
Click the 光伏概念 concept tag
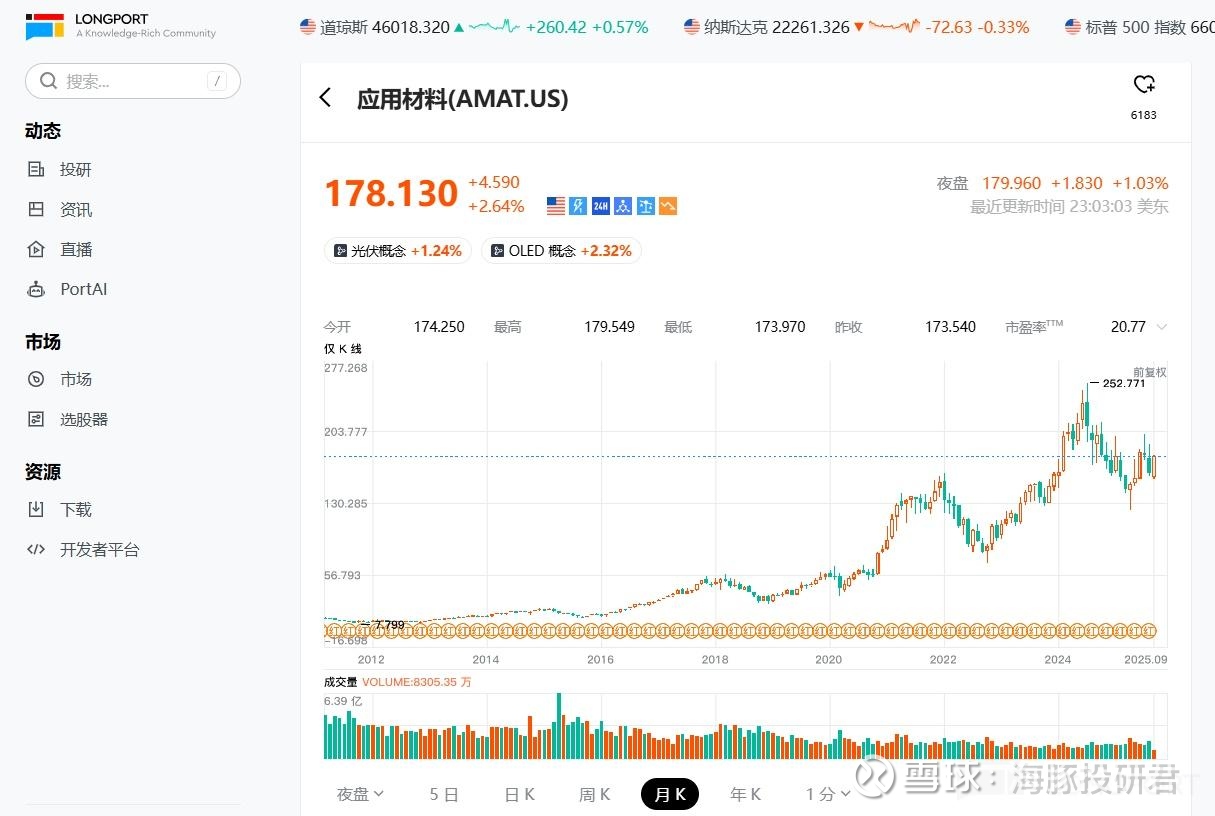397,251
